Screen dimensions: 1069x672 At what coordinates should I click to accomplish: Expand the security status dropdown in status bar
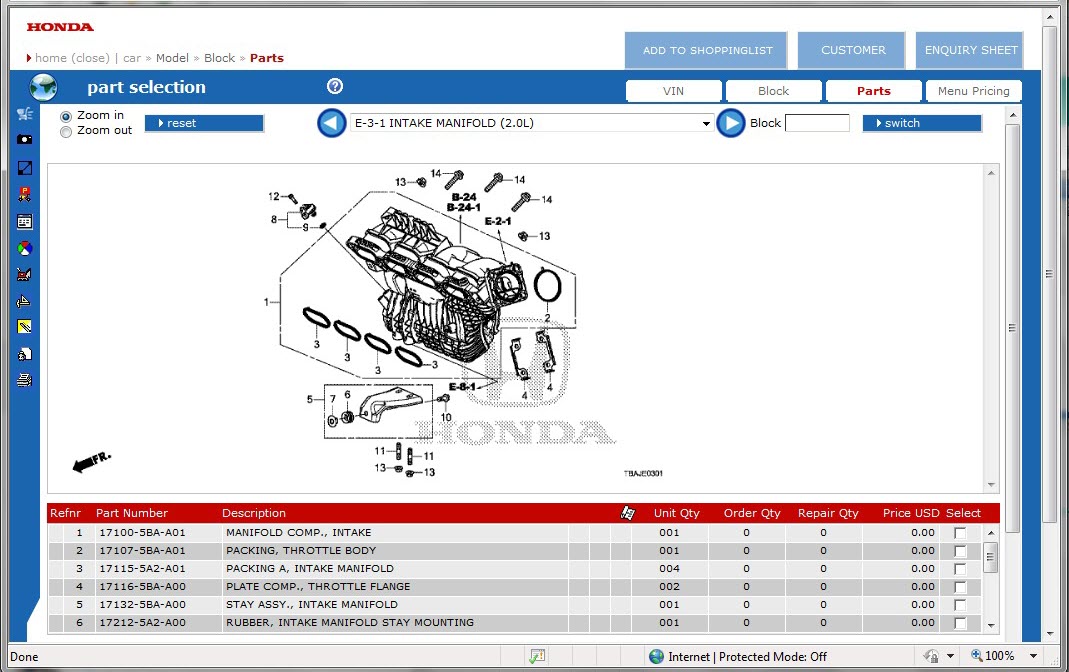click(x=951, y=657)
